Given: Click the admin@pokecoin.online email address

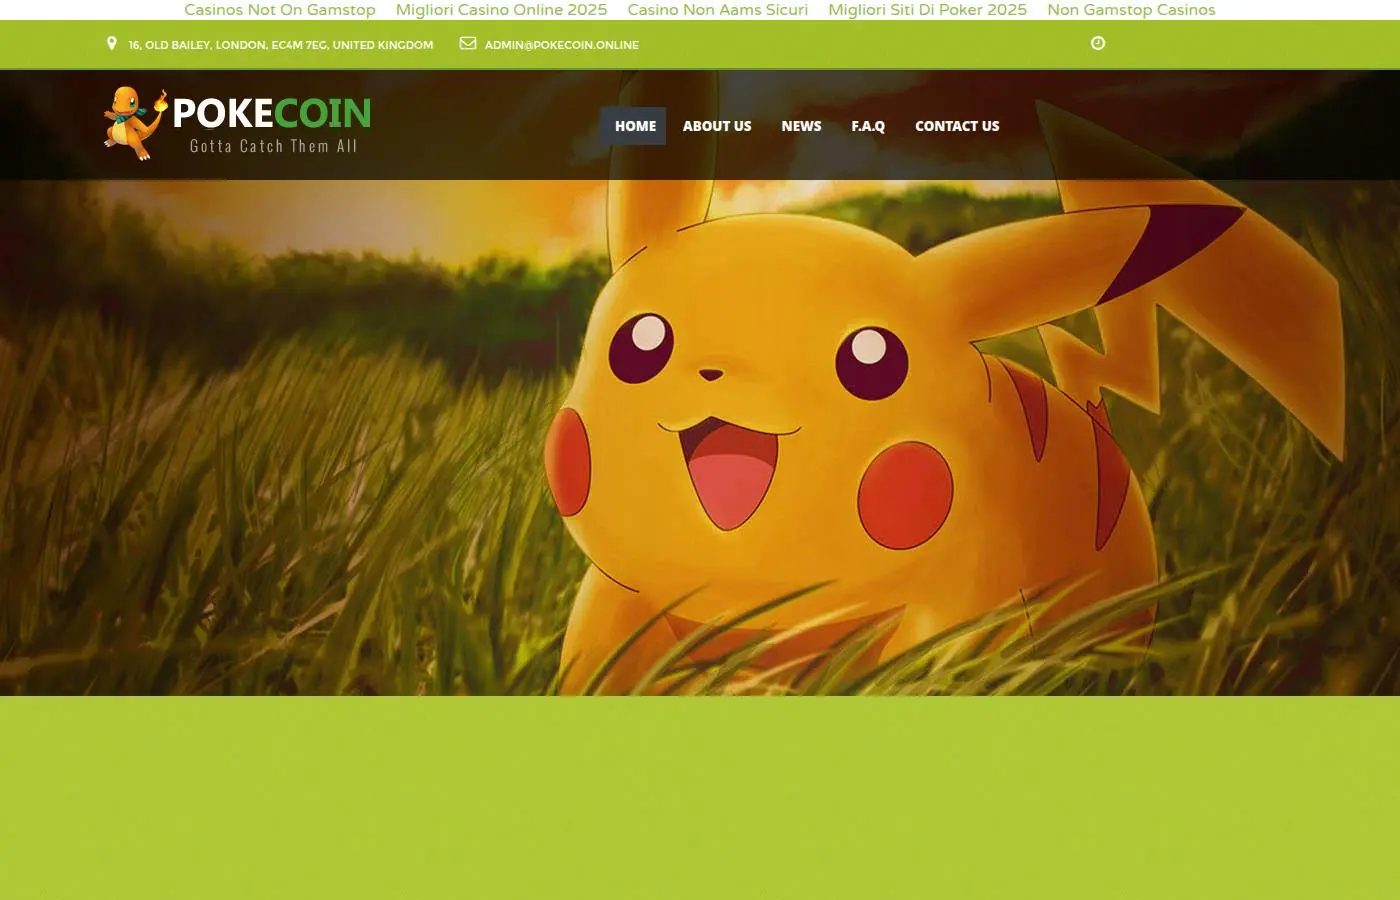Looking at the screenshot, I should pos(561,45).
